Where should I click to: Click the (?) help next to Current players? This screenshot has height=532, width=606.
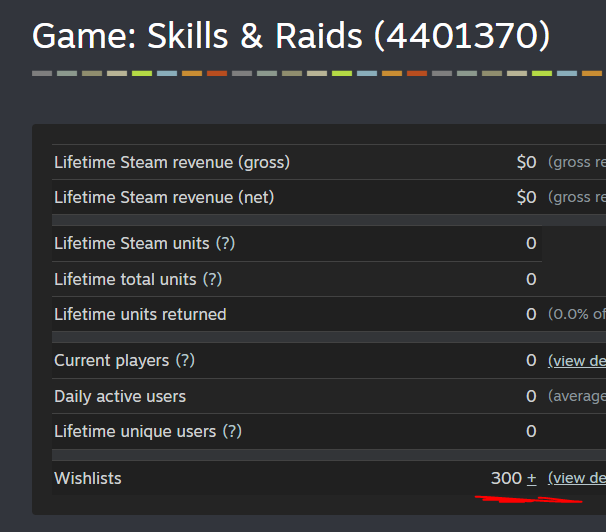(185, 360)
